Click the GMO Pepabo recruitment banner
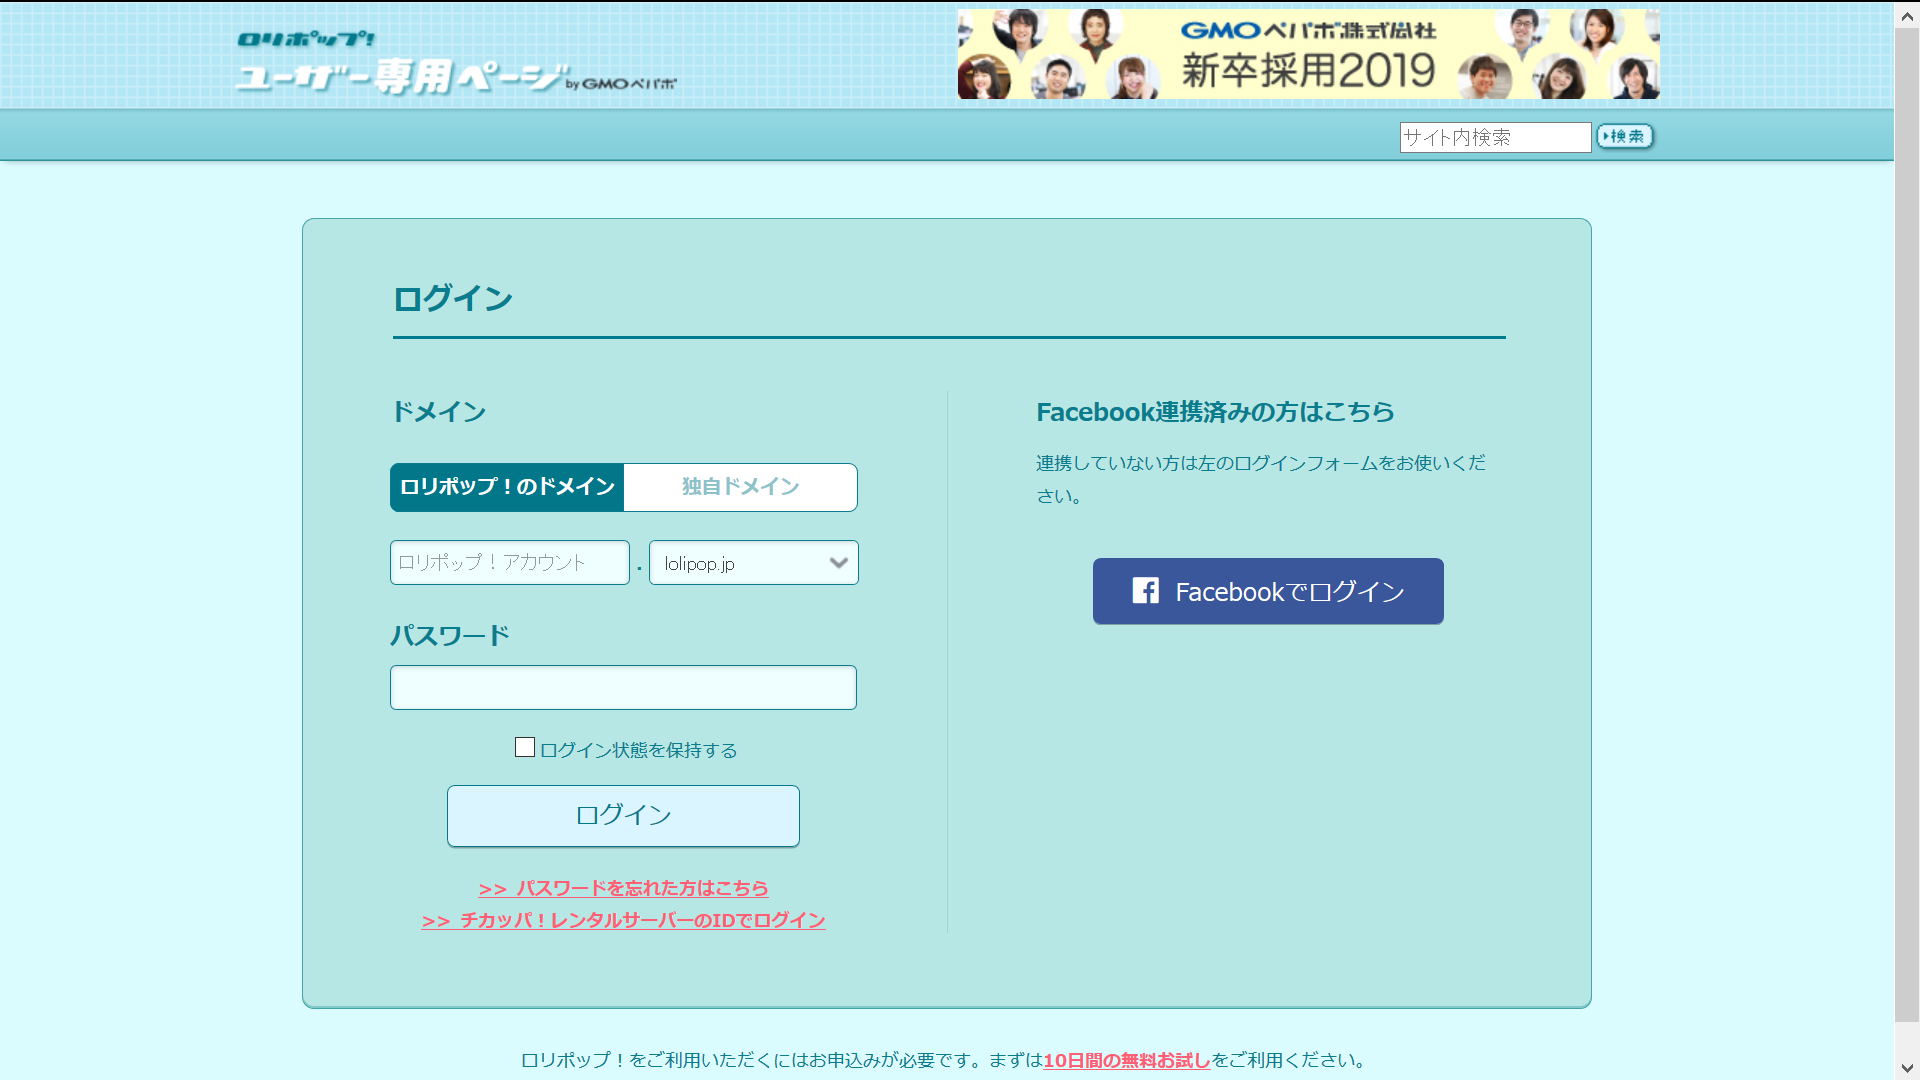The width and height of the screenshot is (1920, 1080). (x=1308, y=54)
